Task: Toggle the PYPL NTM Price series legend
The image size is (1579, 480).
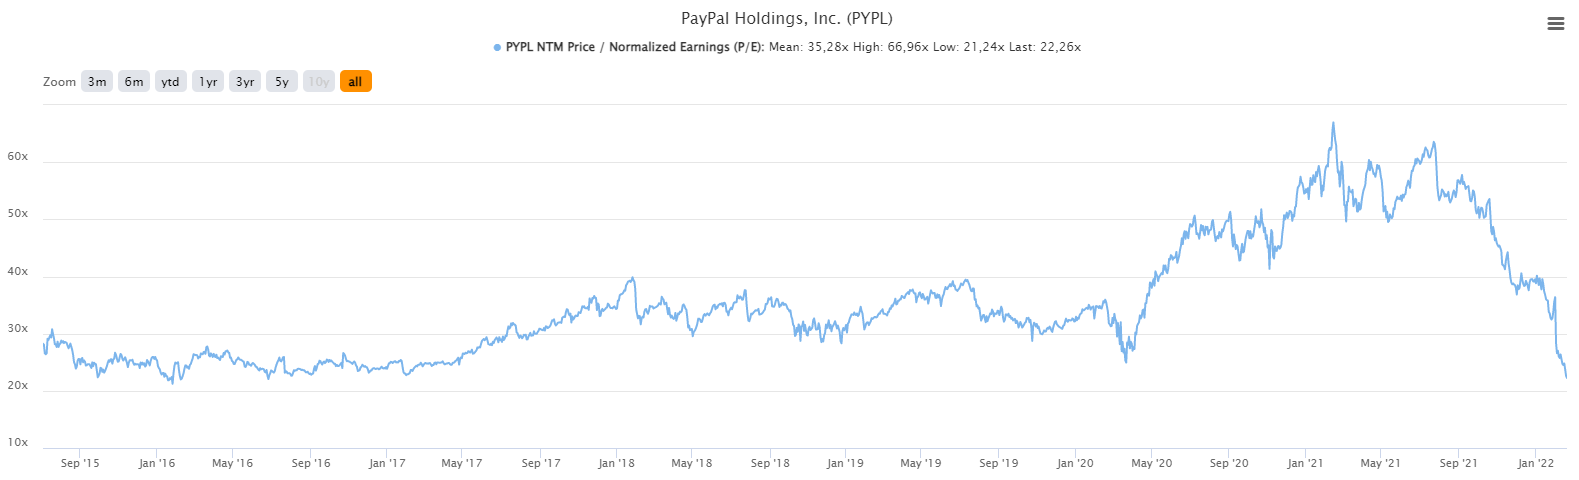Action: pyautogui.click(x=634, y=47)
